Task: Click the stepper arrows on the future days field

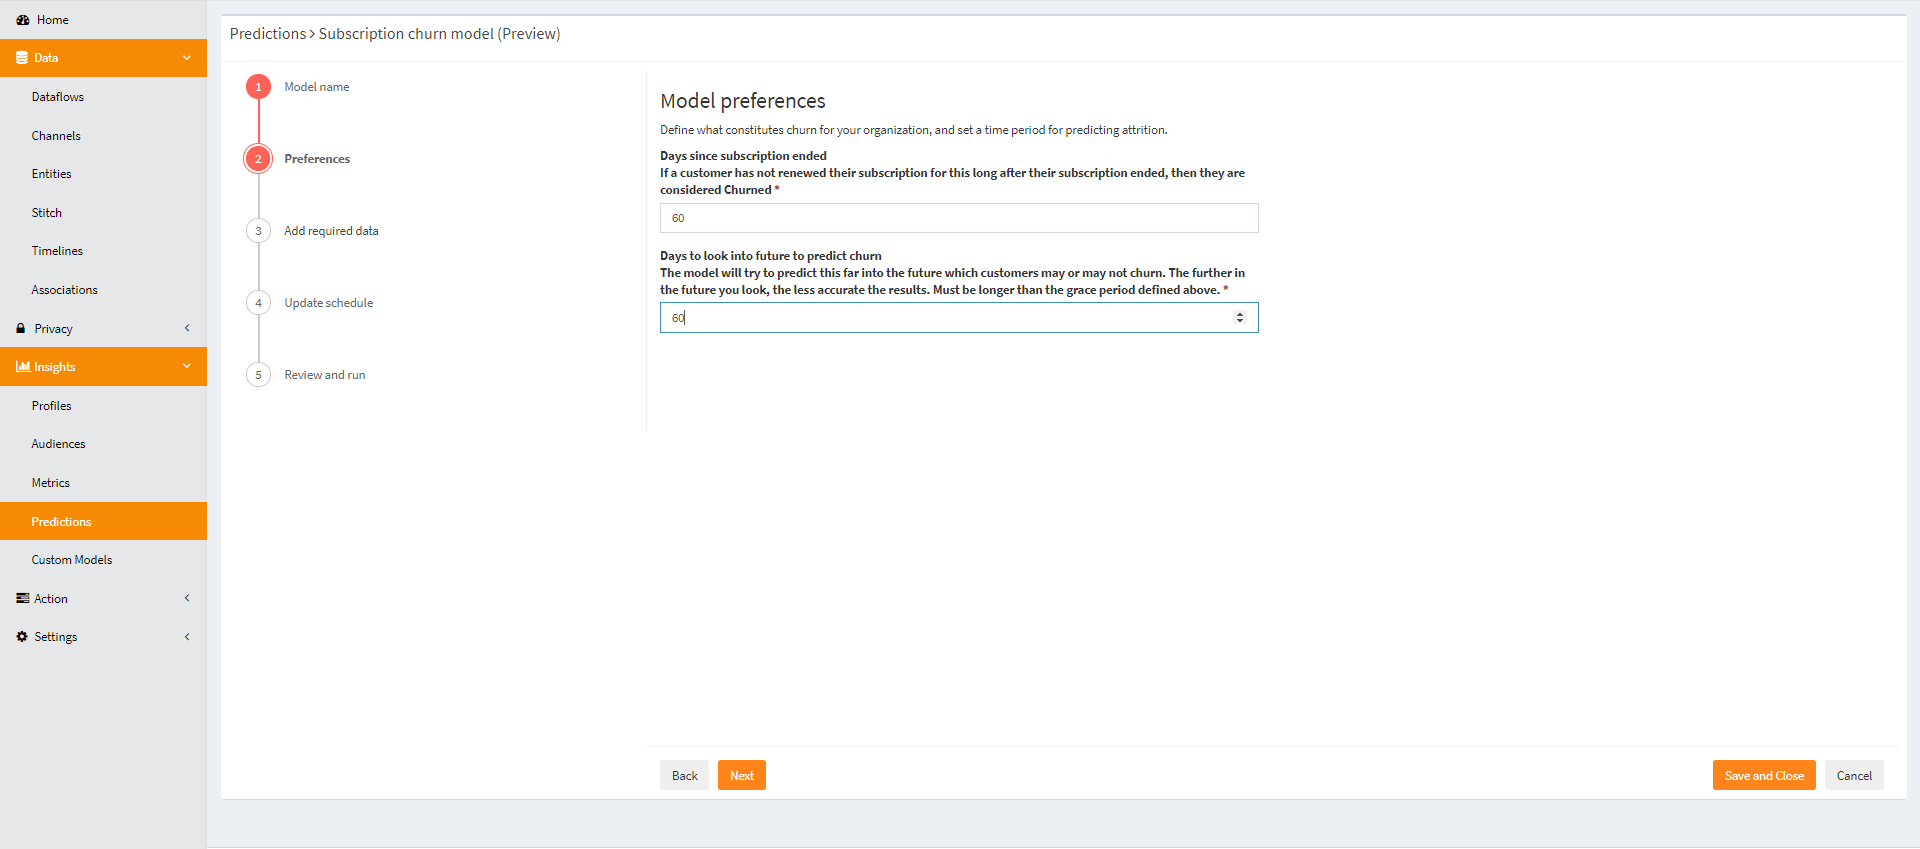Action: click(1240, 318)
